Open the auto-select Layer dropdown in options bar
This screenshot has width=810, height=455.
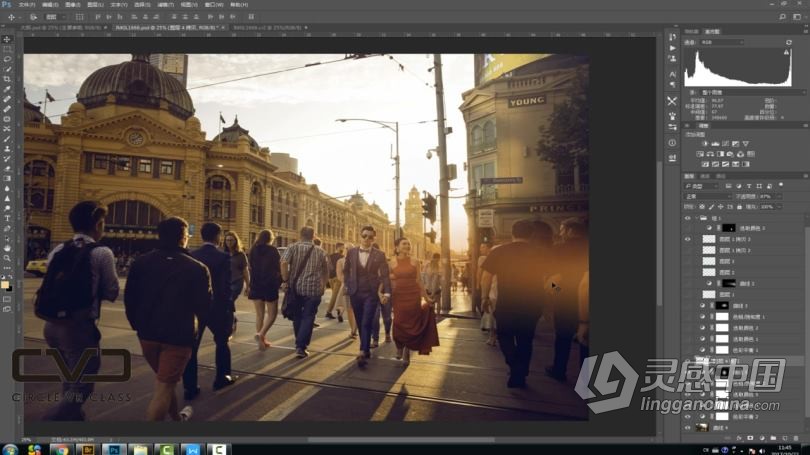point(54,17)
